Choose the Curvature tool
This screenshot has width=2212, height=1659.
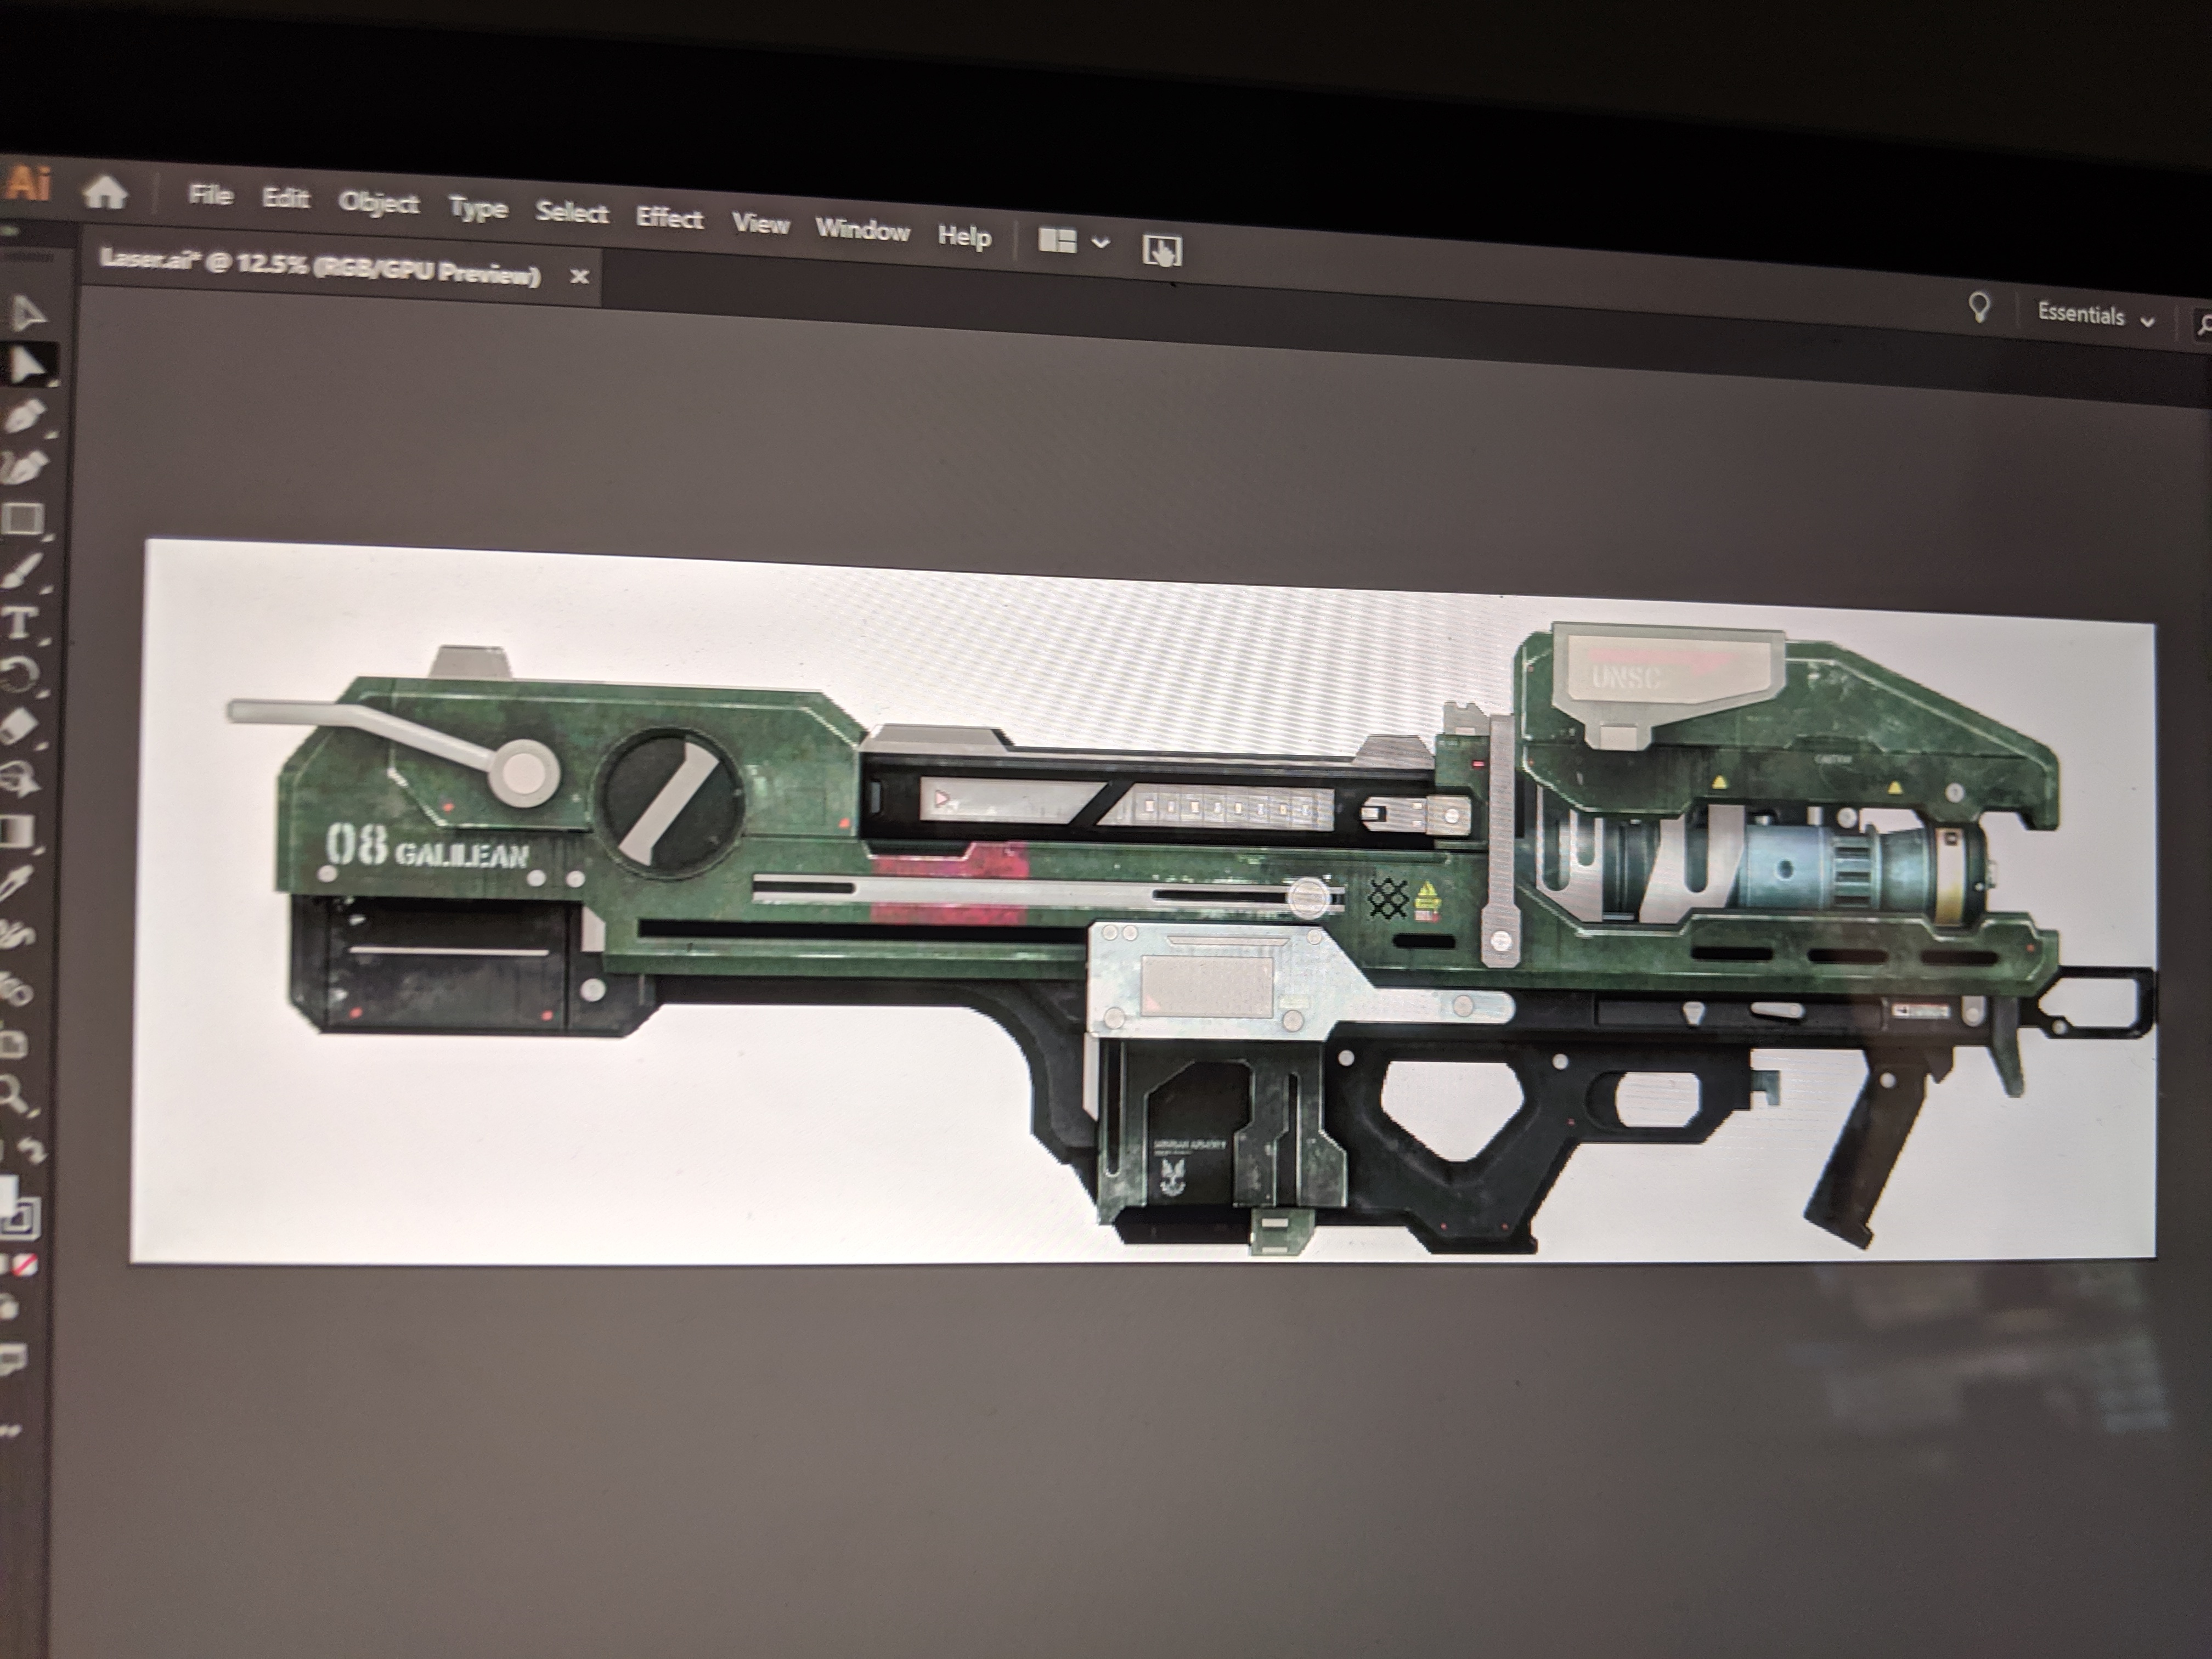(x=24, y=467)
